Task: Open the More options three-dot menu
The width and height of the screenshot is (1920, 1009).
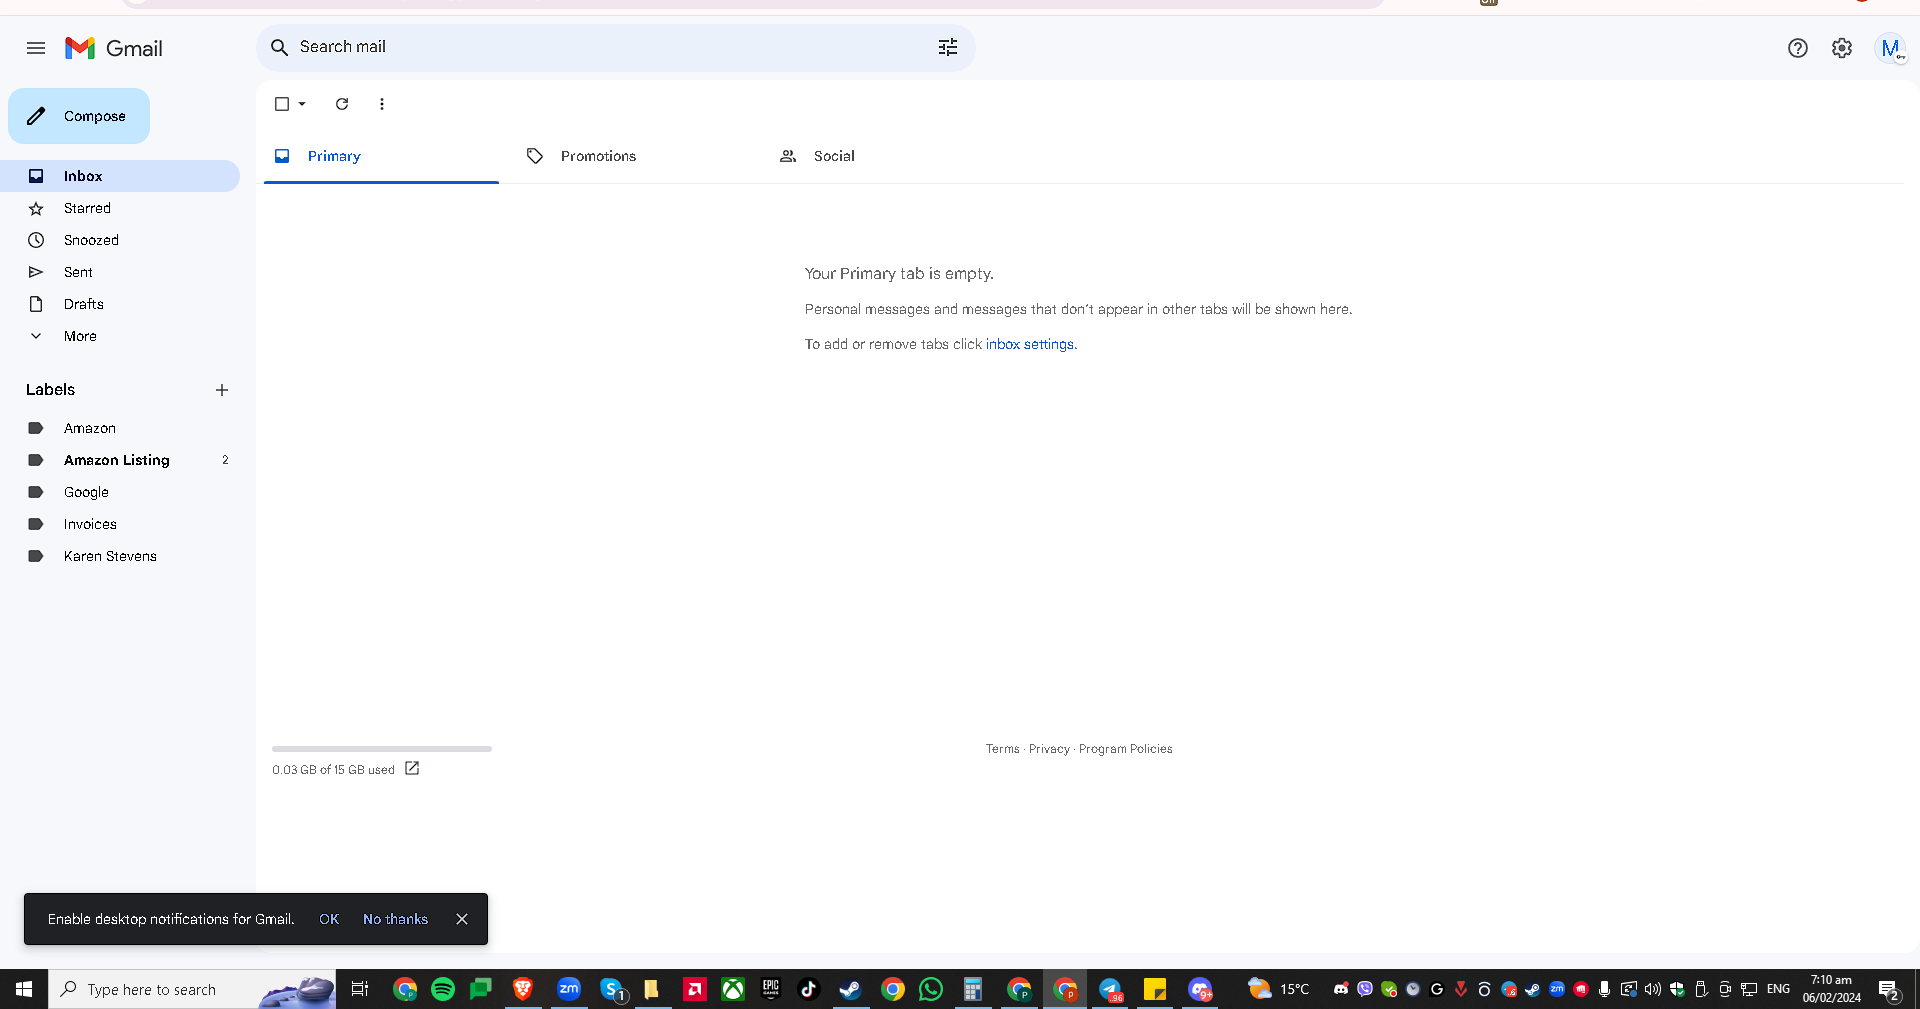Action: point(382,104)
